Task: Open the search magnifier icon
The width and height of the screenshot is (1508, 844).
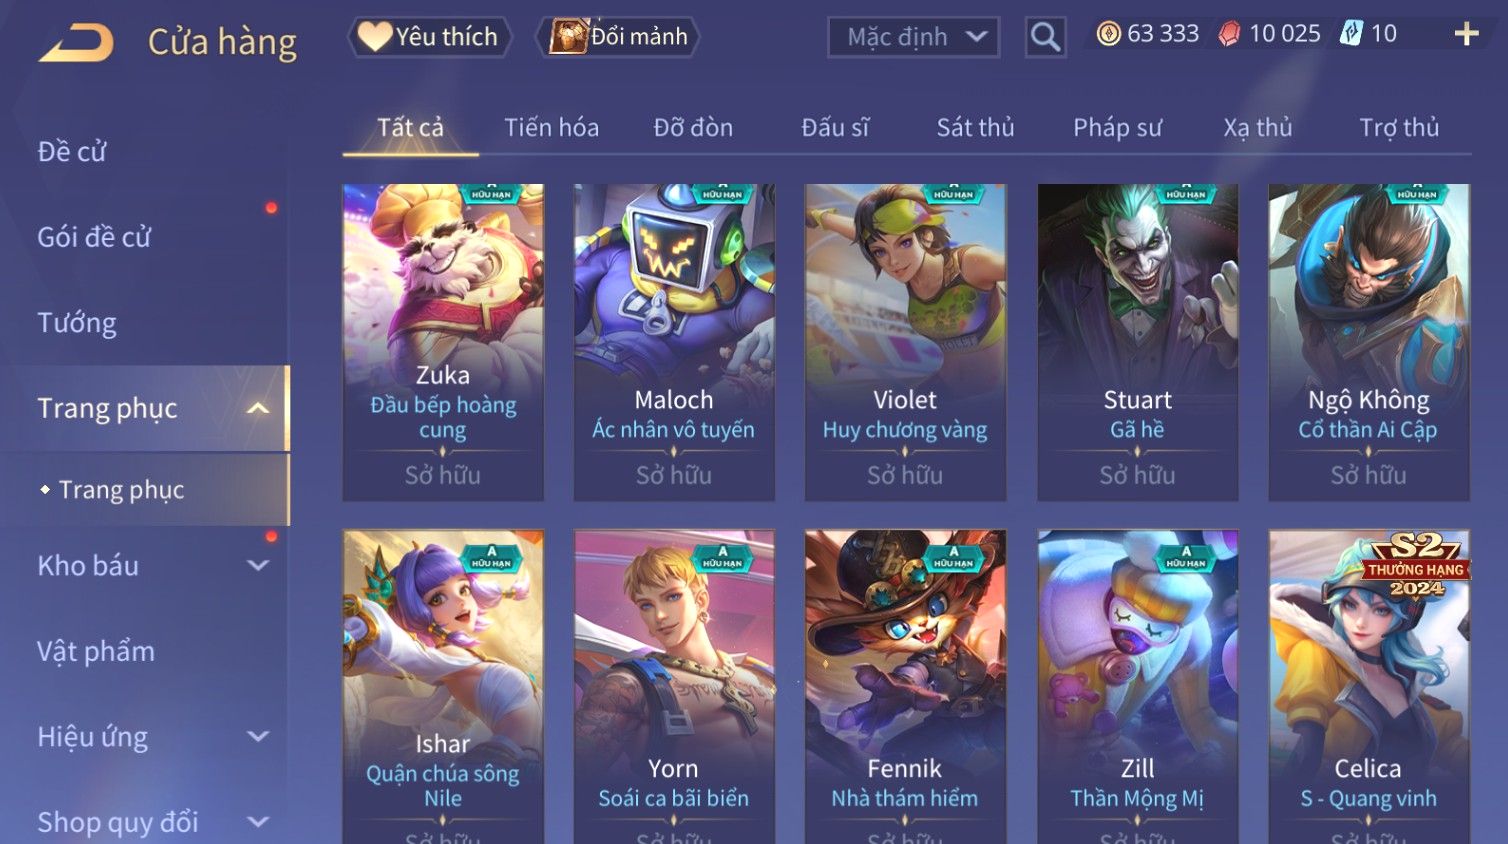Action: (1045, 37)
